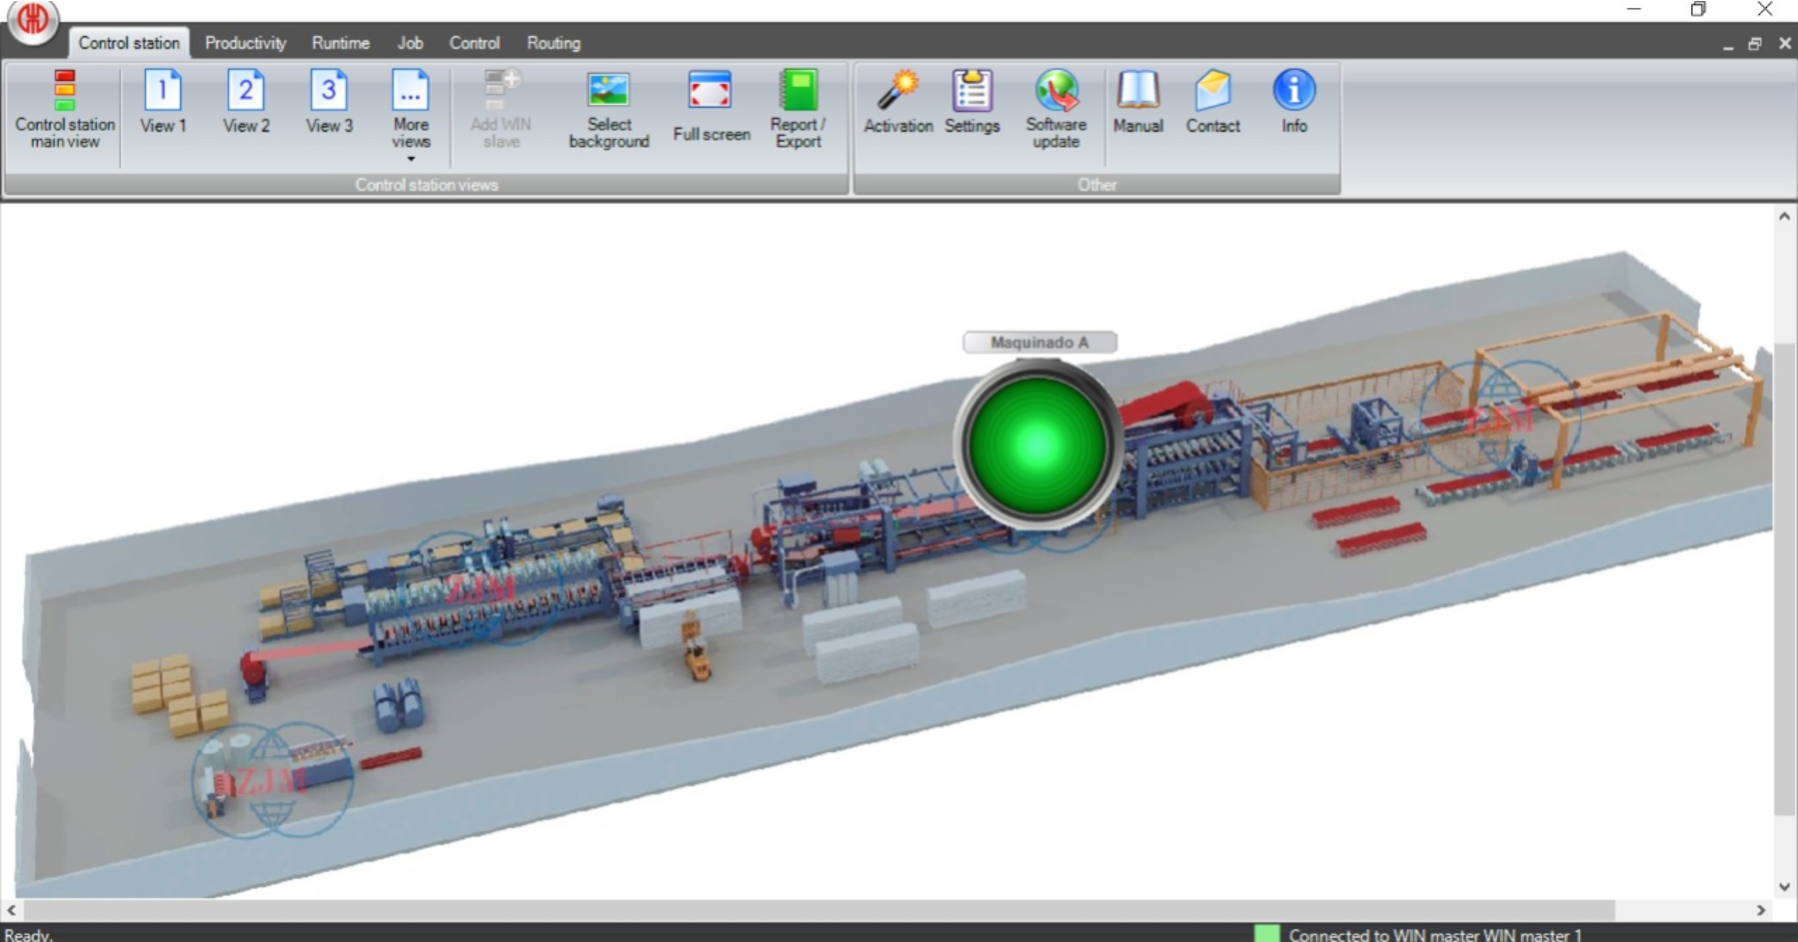Switch to View 3
1798x942 pixels.
point(329,102)
